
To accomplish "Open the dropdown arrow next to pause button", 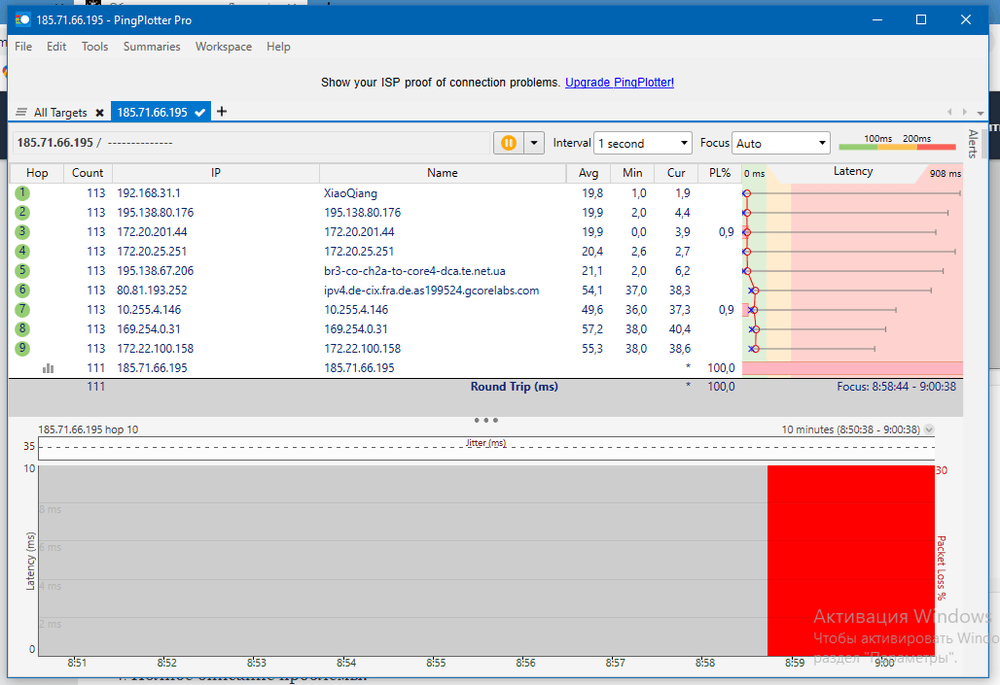I will coord(534,143).
